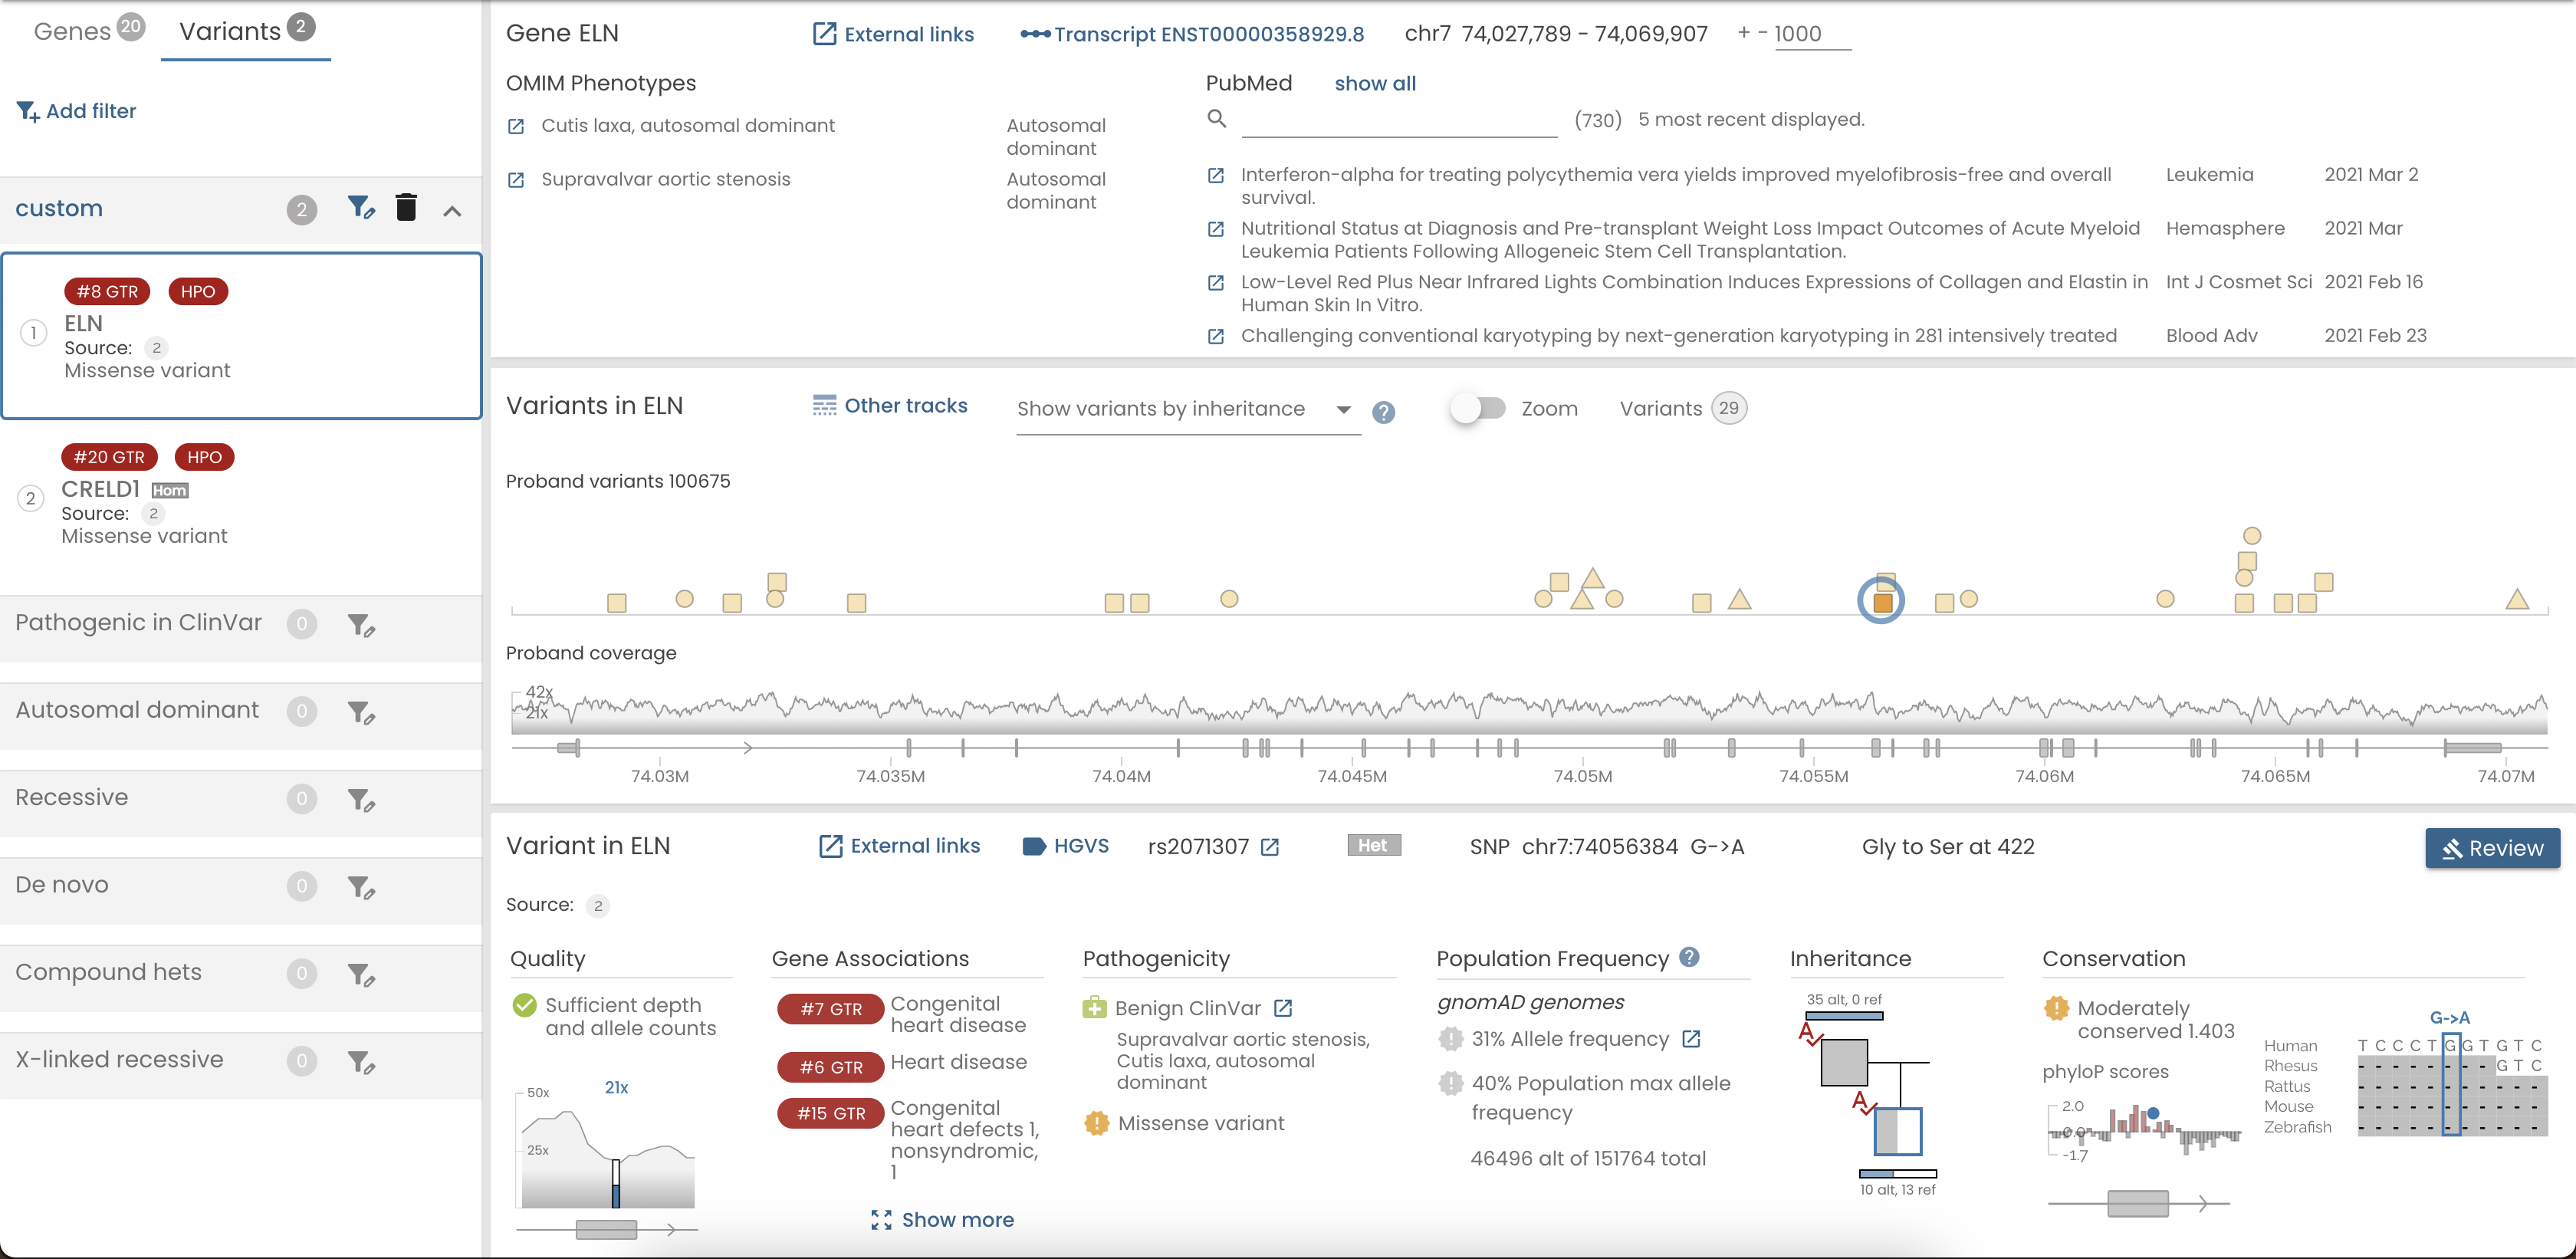Edit the De novo filter icon
The width and height of the screenshot is (2576, 1259).
tap(361, 888)
